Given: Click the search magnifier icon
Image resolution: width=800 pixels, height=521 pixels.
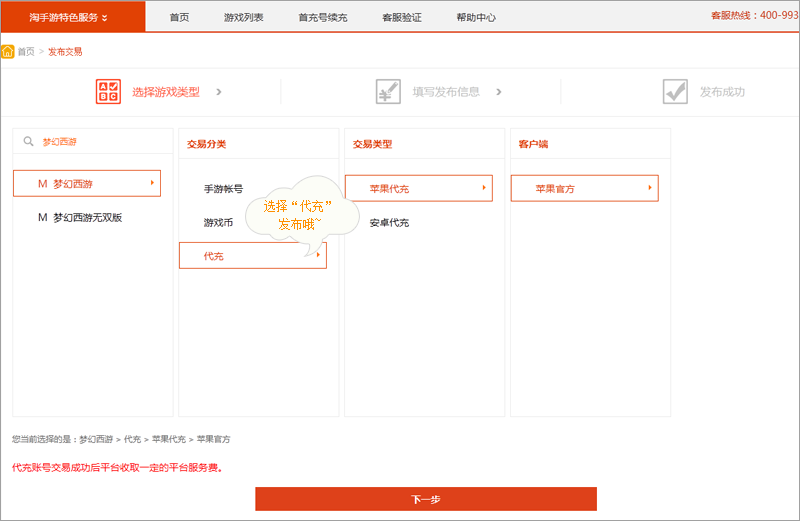Looking at the screenshot, I should 29,142.
